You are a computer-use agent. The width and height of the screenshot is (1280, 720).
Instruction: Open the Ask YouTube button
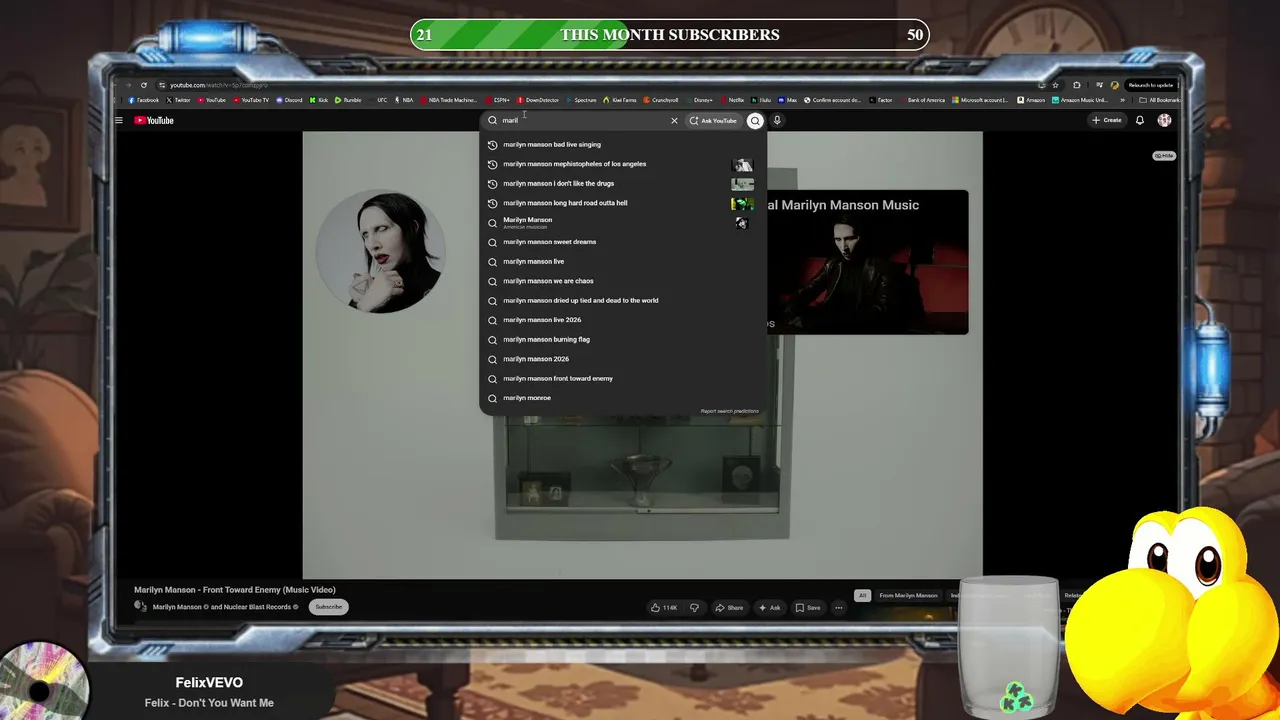[713, 120]
